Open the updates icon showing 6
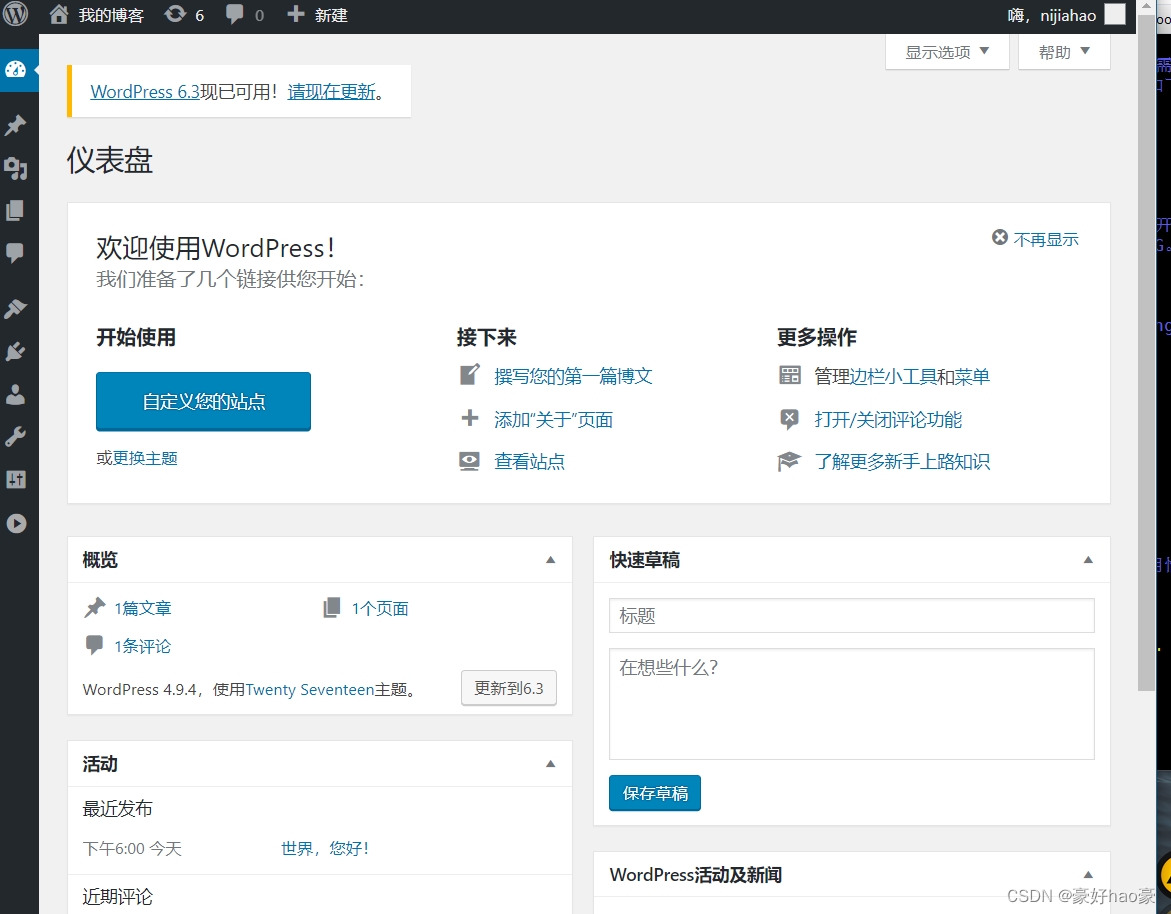This screenshot has height=914, width=1171. click(175, 14)
